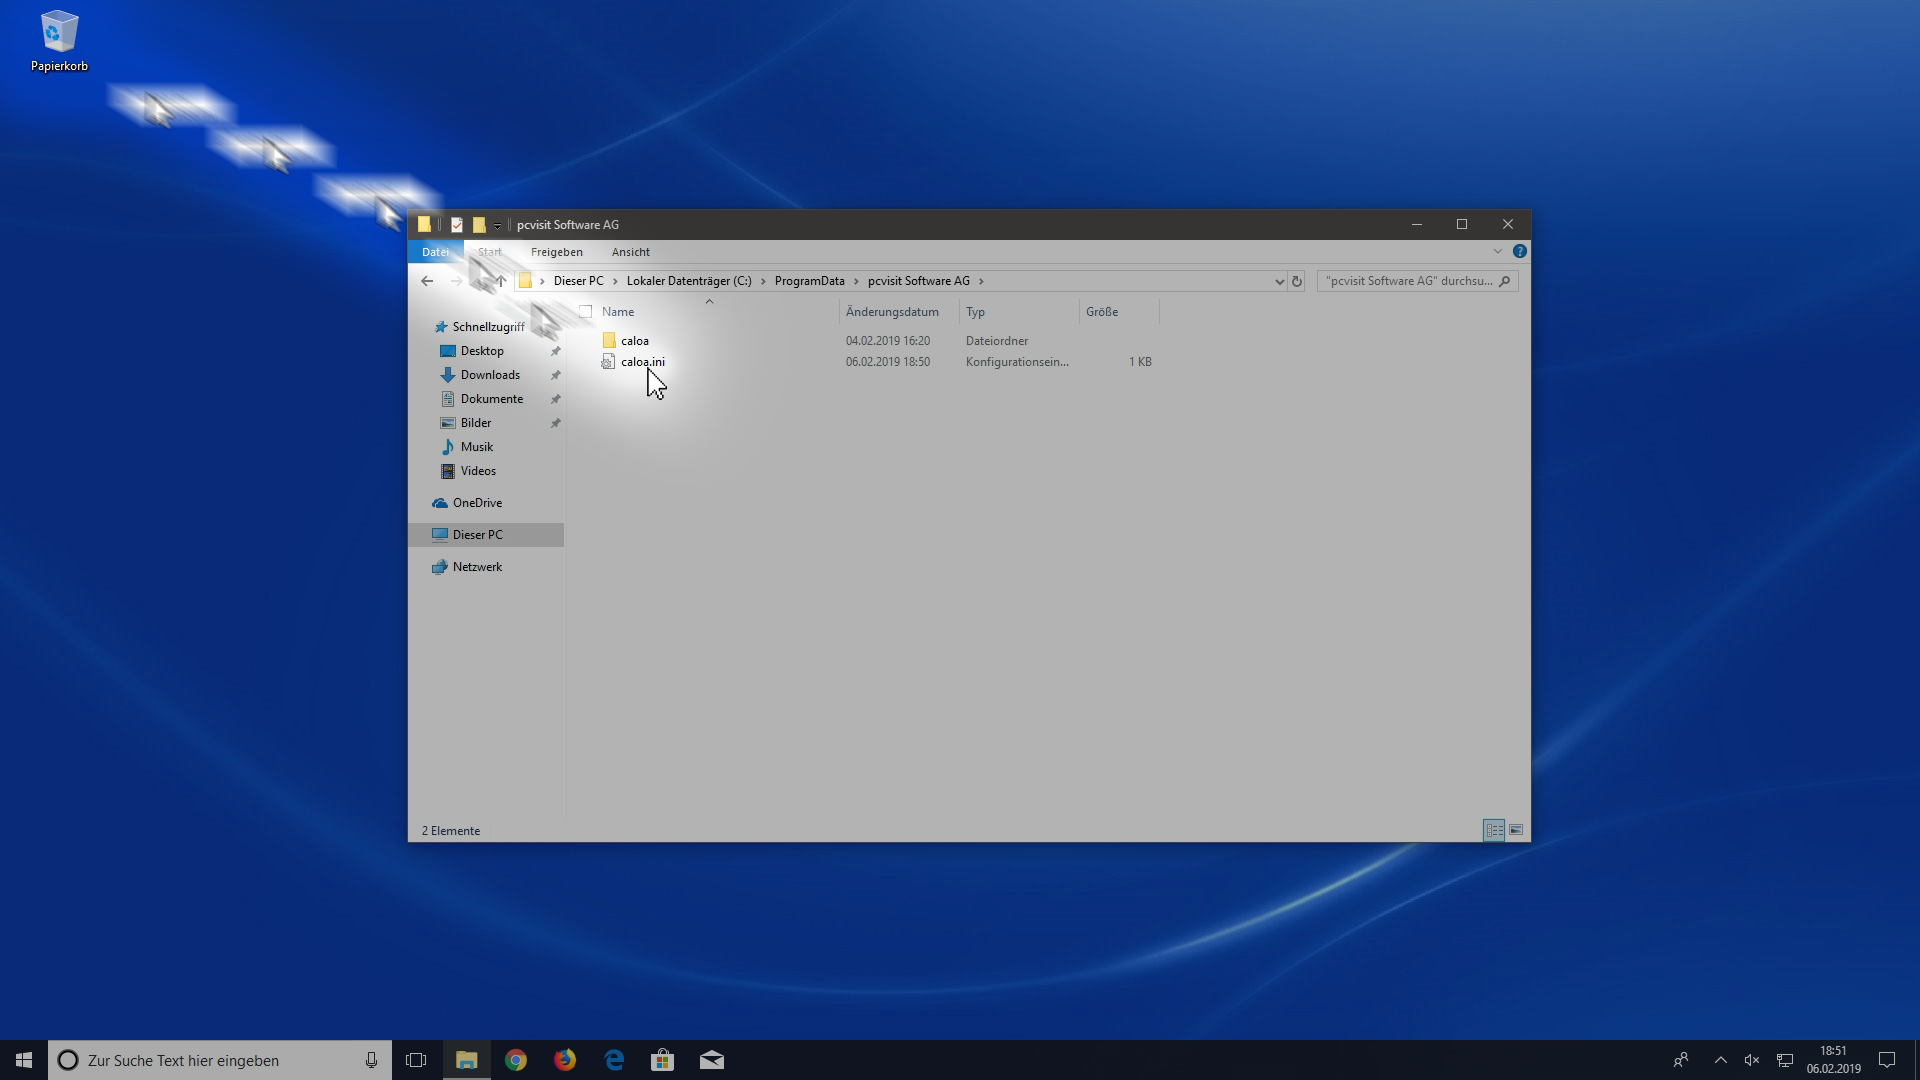Open Explorer help question mark icon
Viewport: 1920px width, 1080px height.
[x=1520, y=251]
